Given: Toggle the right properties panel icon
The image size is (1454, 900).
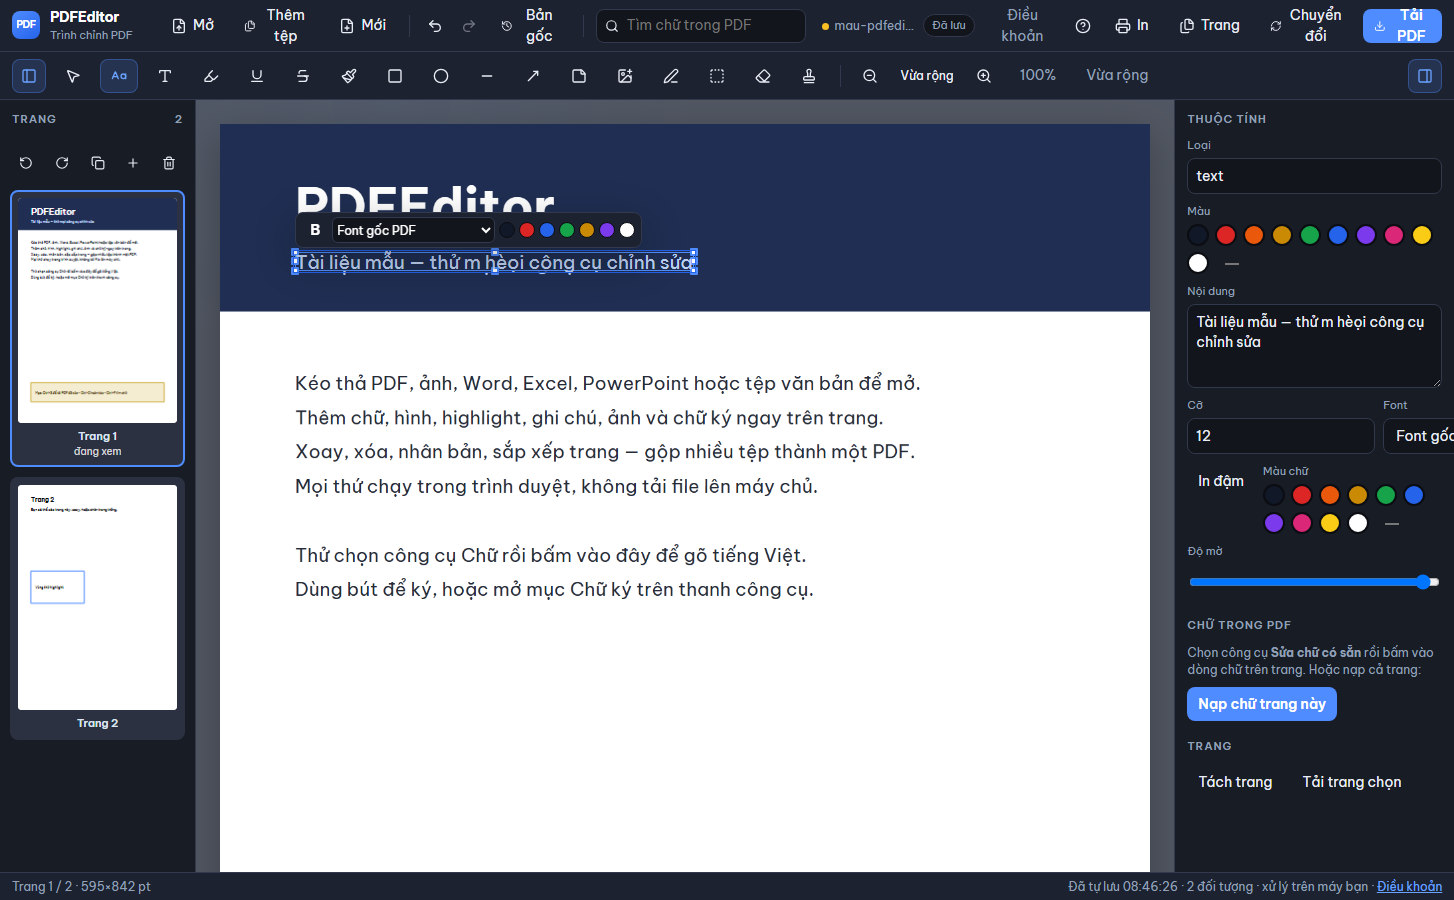Looking at the screenshot, I should (1425, 76).
